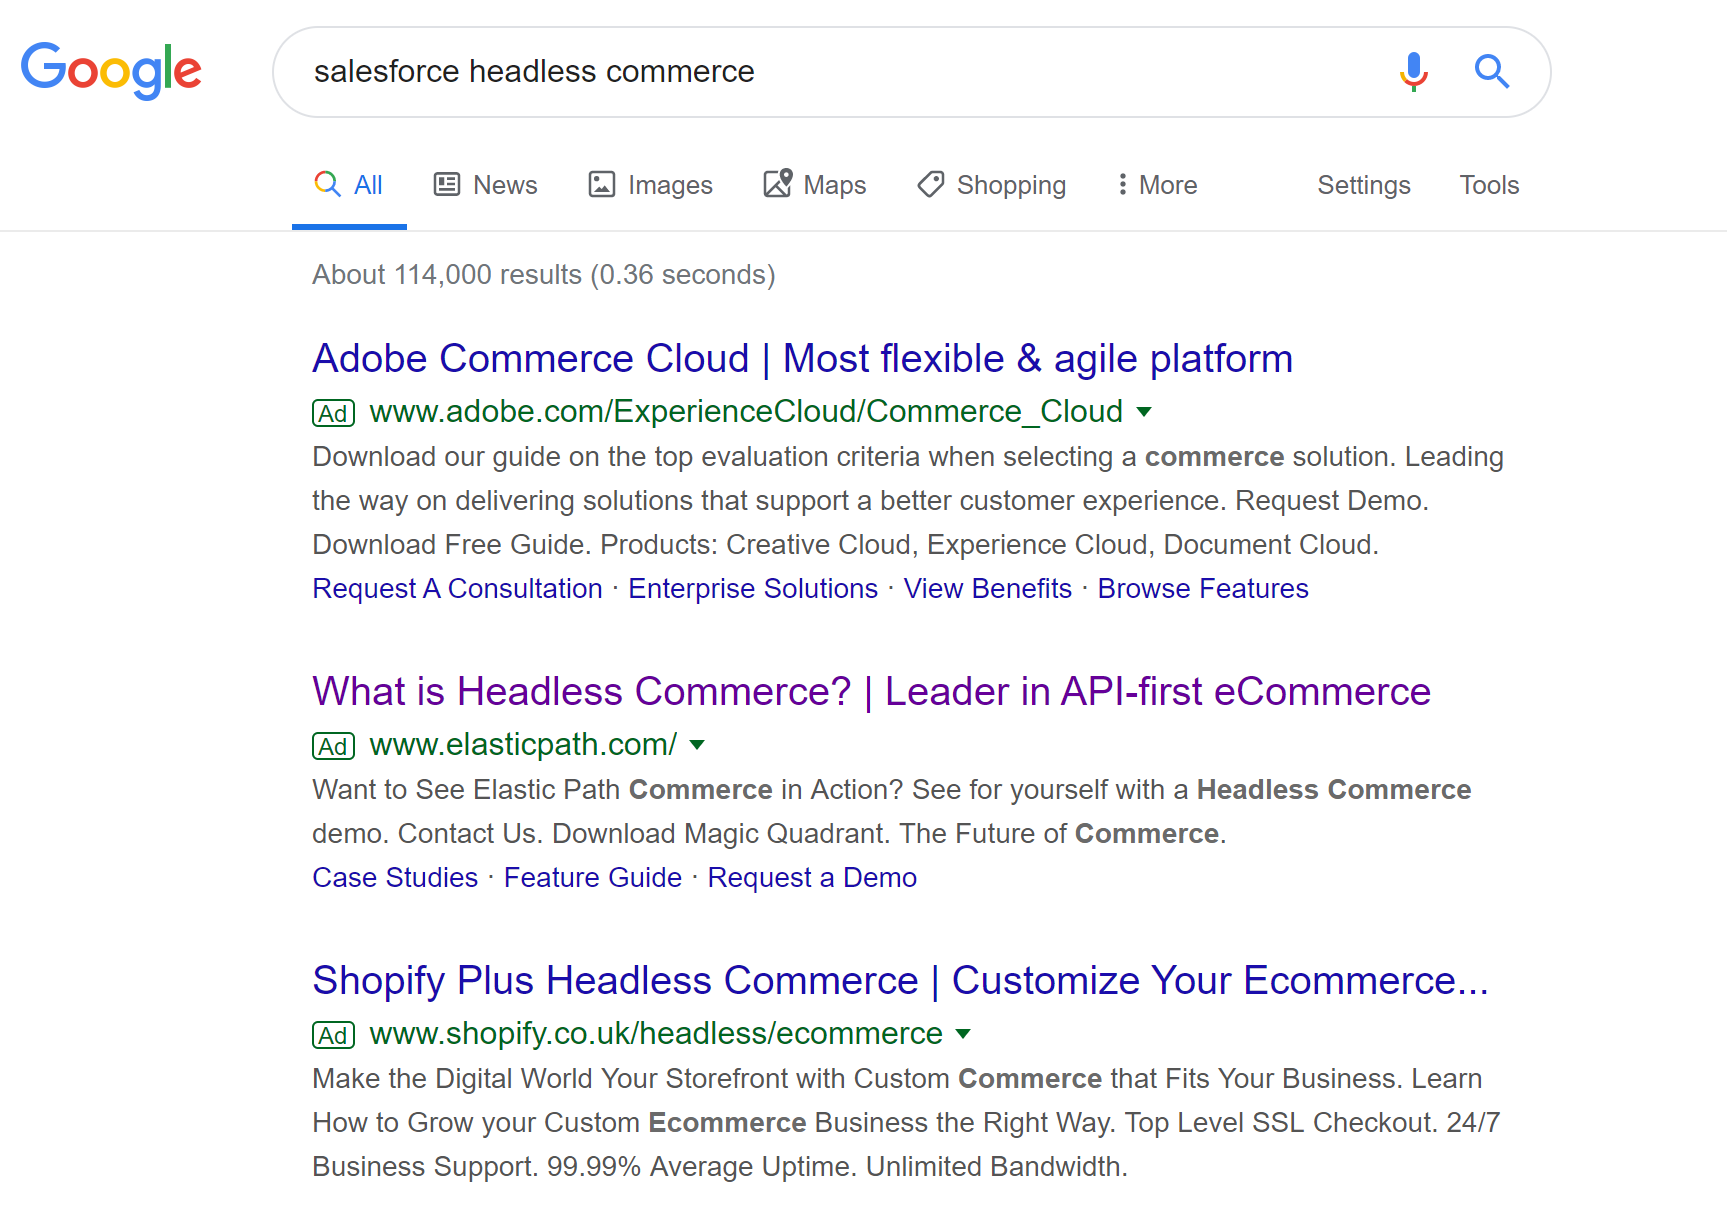The width and height of the screenshot is (1727, 1221).
Task: Click the shopify.co.uk headless ecommerce URL
Action: coord(656,1033)
